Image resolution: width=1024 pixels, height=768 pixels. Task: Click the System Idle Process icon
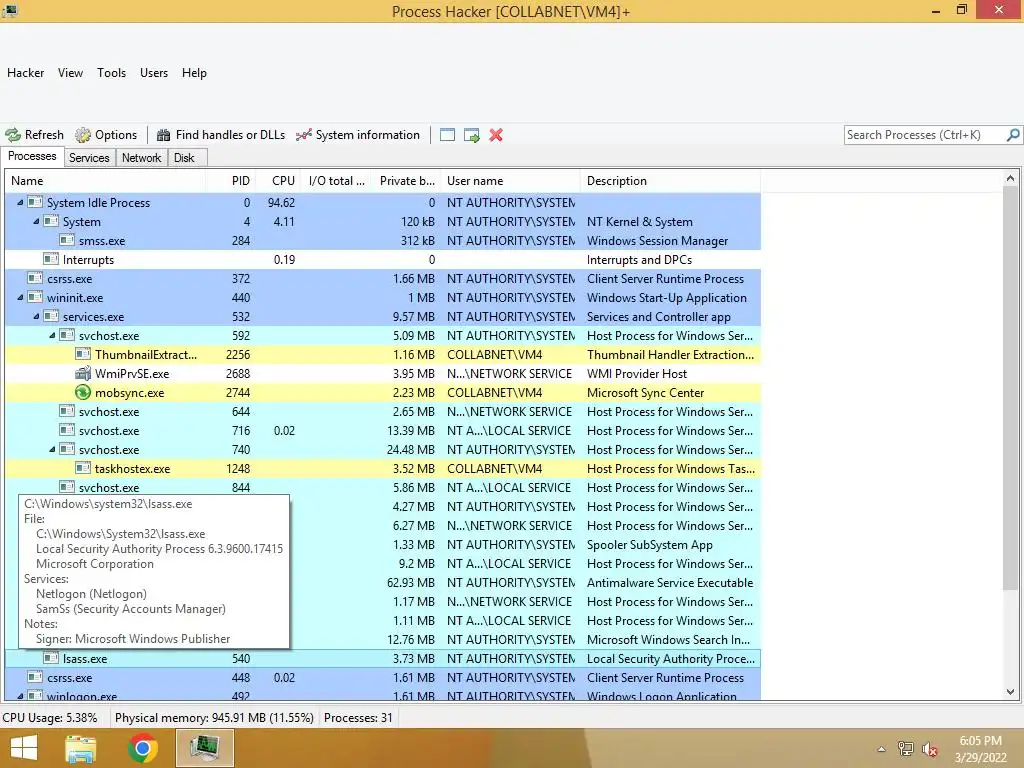click(x=35, y=202)
